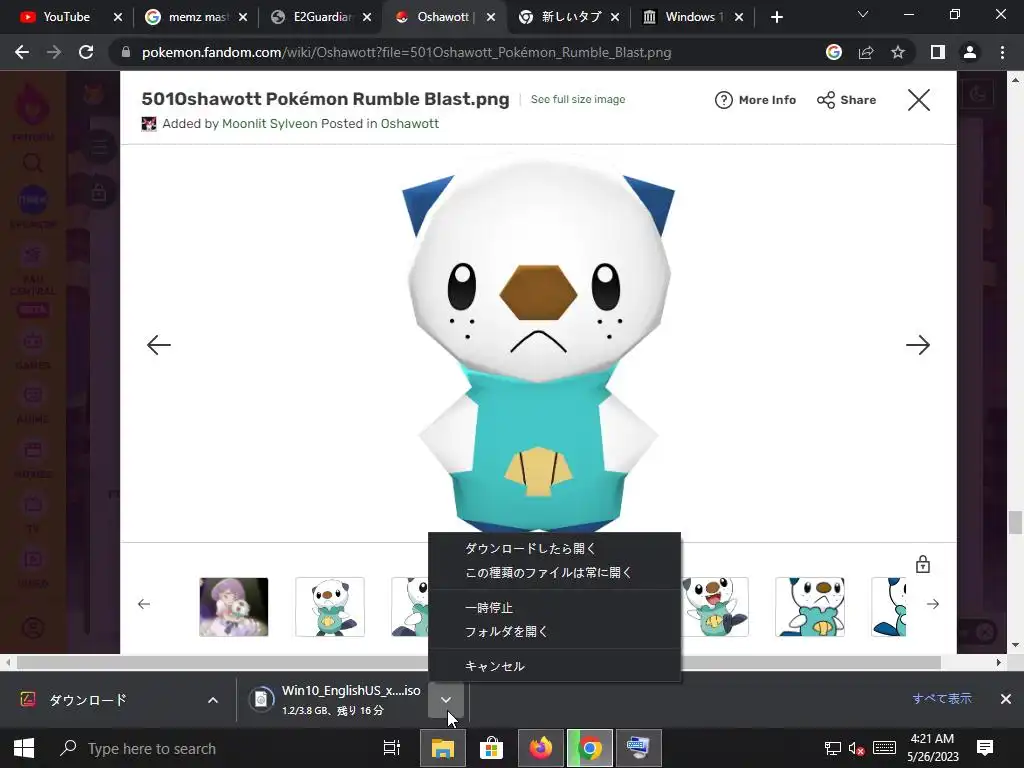This screenshot has width=1024, height=768.
Task: Click the Google account icon in address bar
Action: click(834, 52)
